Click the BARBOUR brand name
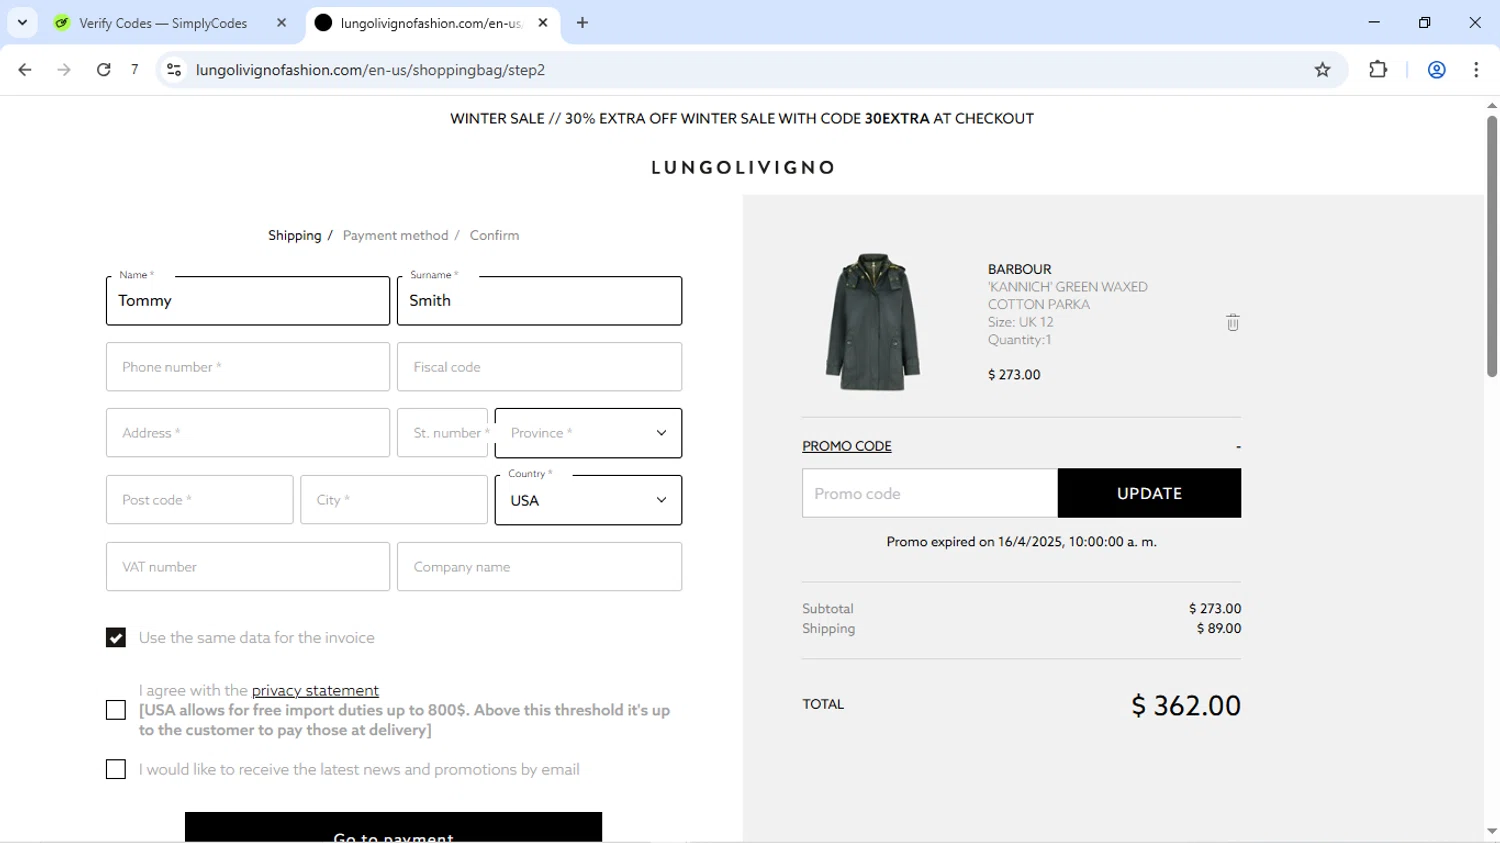The height and width of the screenshot is (843, 1500). (x=1019, y=269)
